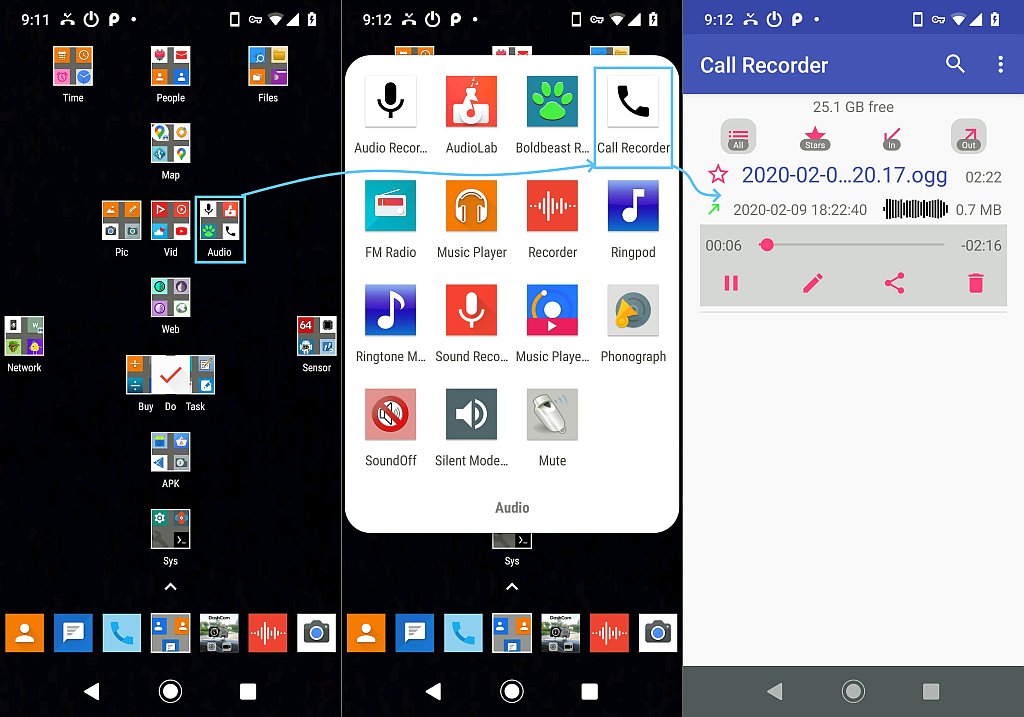1024x717 pixels.
Task: Launch the FM Radio app
Action: coord(390,206)
